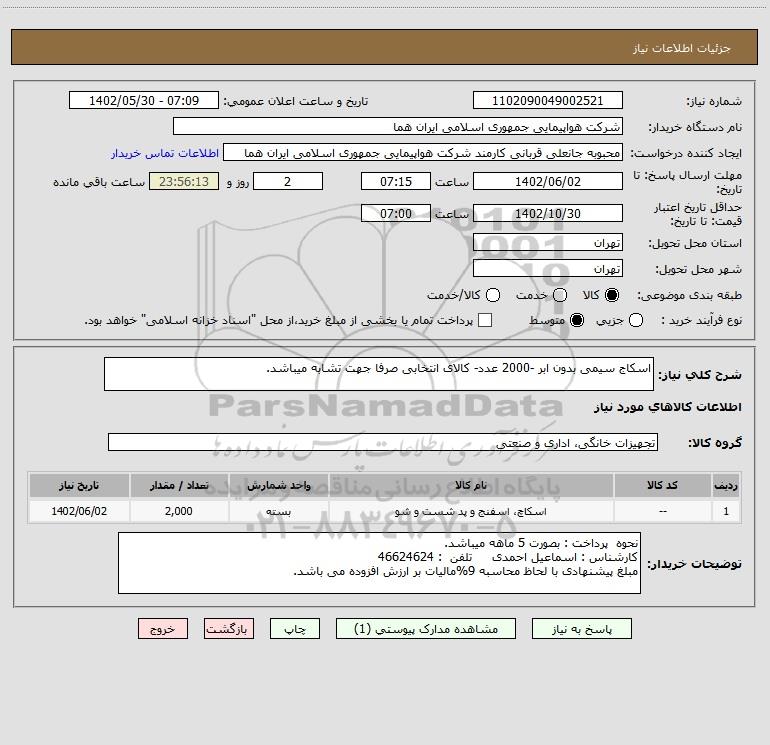Toggle the اسناد خزانه اسلامی payment checkbox
Viewport: 770px width, 745px height.
tap(485, 320)
